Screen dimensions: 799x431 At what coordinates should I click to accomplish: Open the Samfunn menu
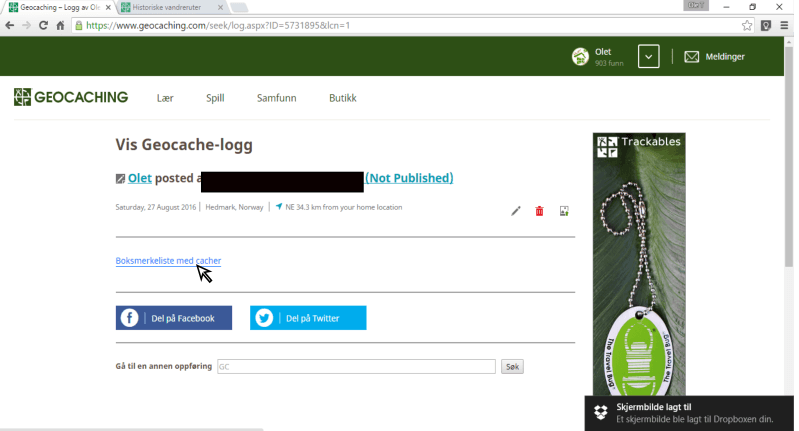(x=276, y=98)
